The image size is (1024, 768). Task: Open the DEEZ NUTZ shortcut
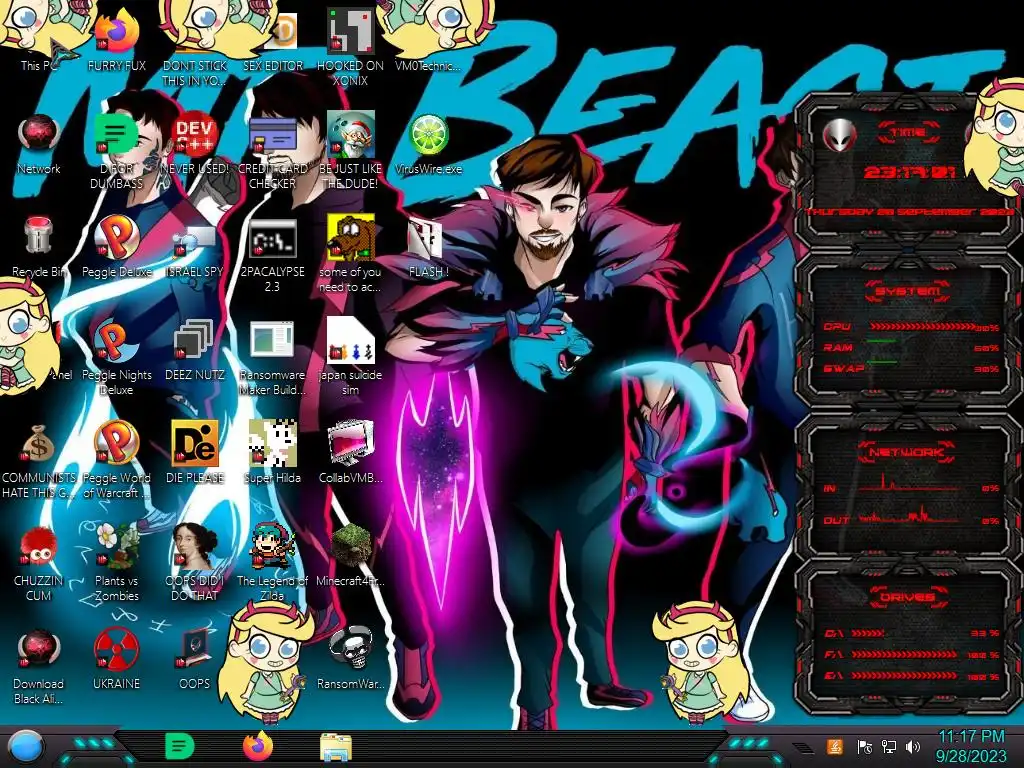[x=195, y=350]
